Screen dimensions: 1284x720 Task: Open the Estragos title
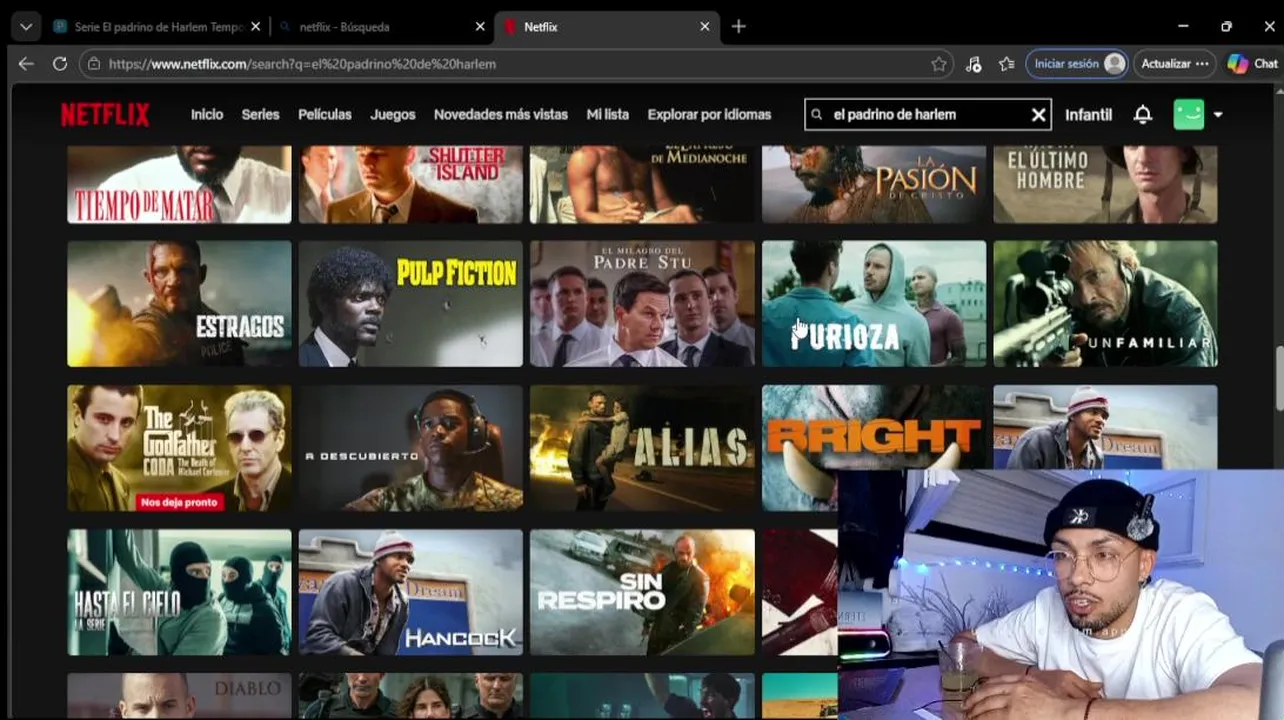(x=179, y=303)
